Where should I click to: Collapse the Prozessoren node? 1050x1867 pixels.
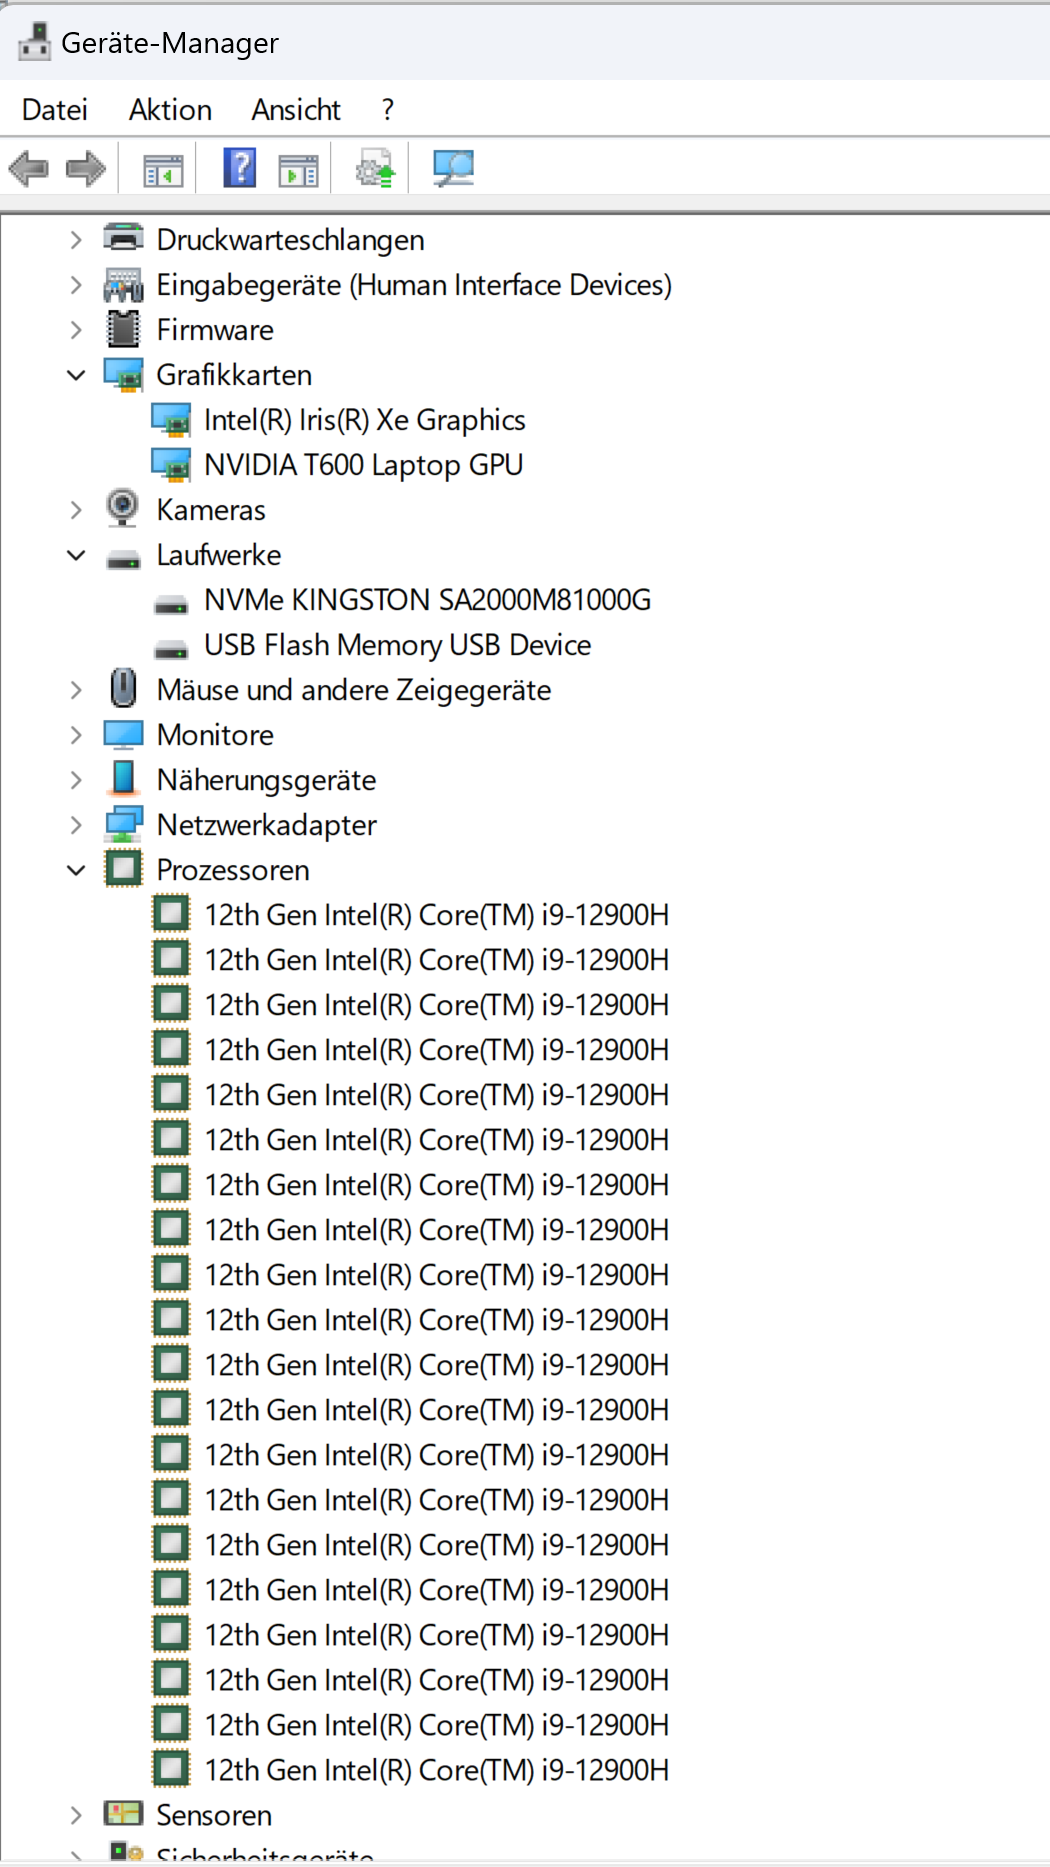click(x=76, y=870)
